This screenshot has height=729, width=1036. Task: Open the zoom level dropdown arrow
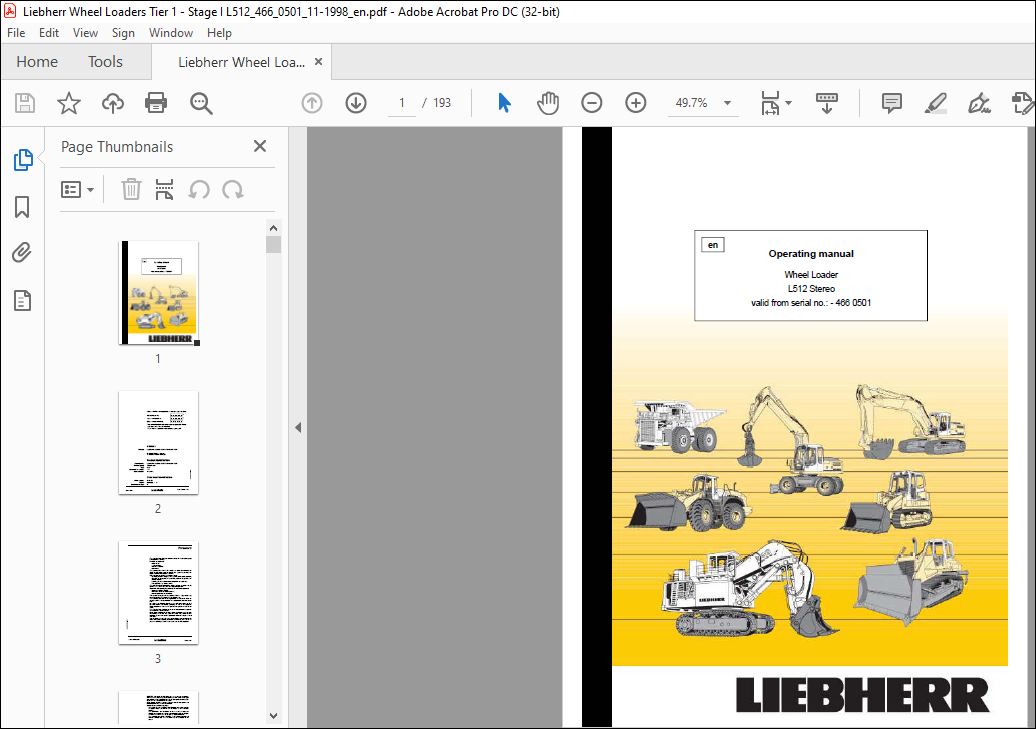point(727,103)
